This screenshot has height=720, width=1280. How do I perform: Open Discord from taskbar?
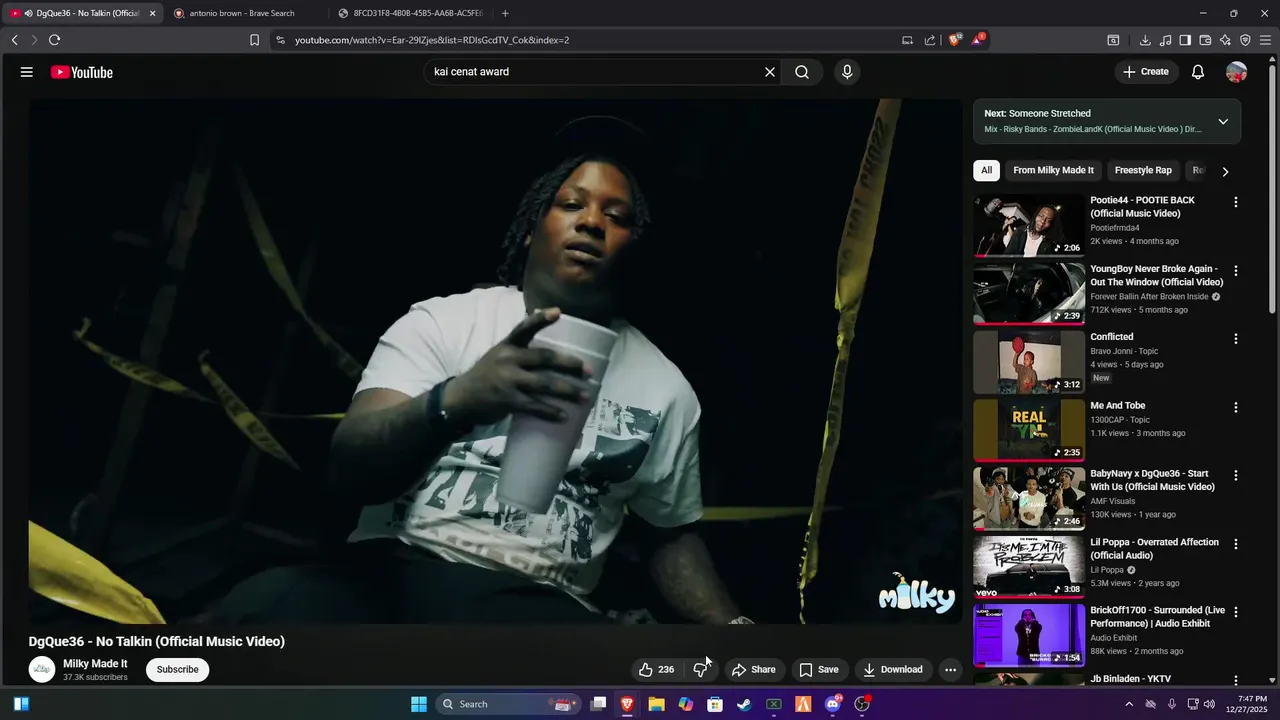pos(832,704)
